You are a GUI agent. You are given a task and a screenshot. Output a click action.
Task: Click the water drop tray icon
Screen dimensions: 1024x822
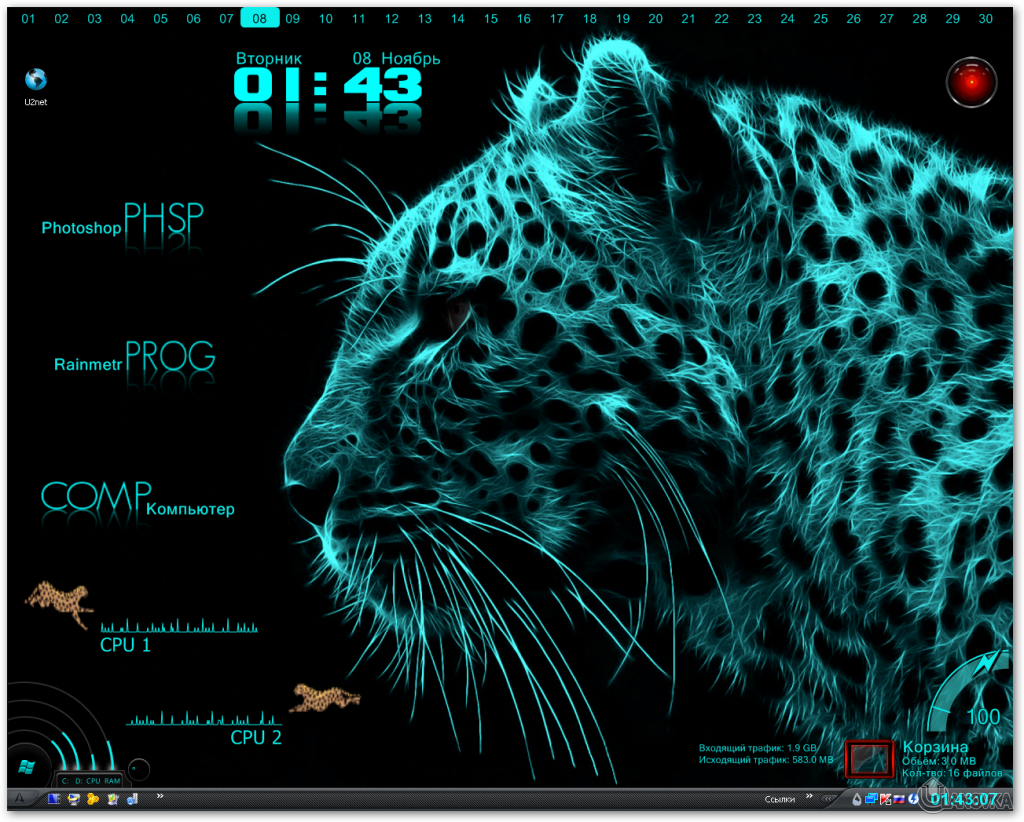tap(857, 799)
